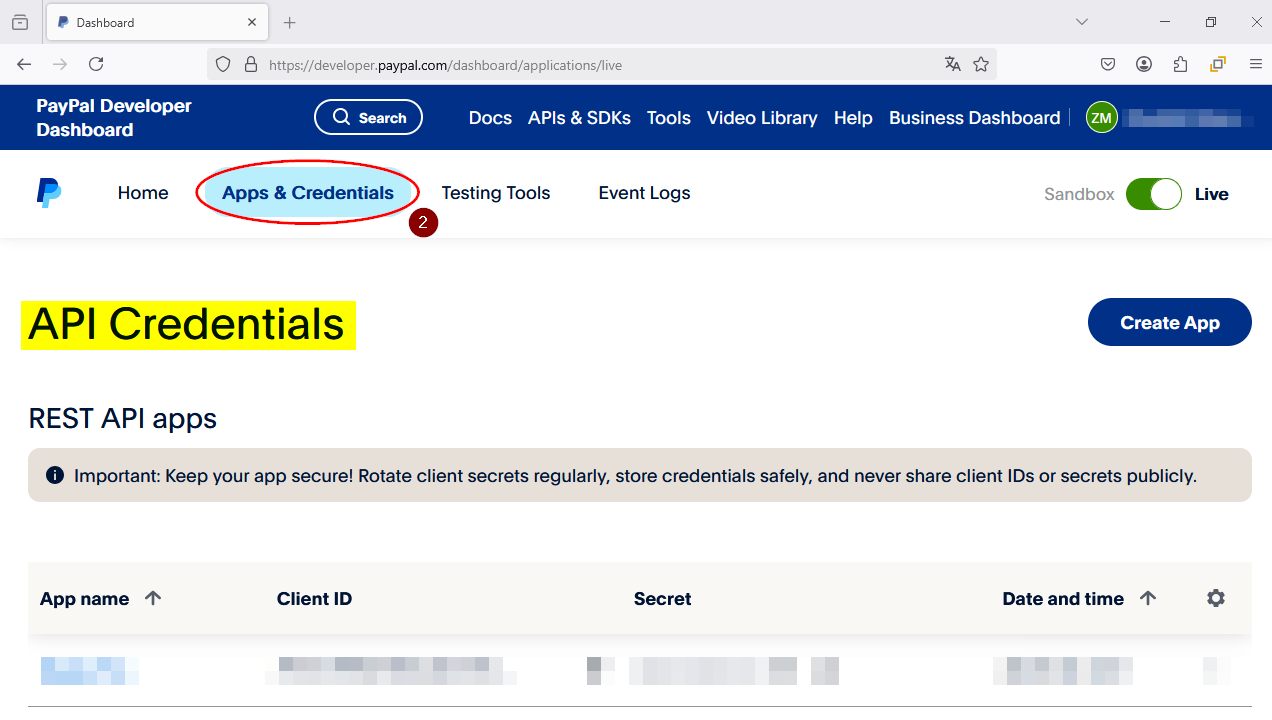Click the ZM user avatar
Screen dimensions: 1272x720
pos(1102,118)
